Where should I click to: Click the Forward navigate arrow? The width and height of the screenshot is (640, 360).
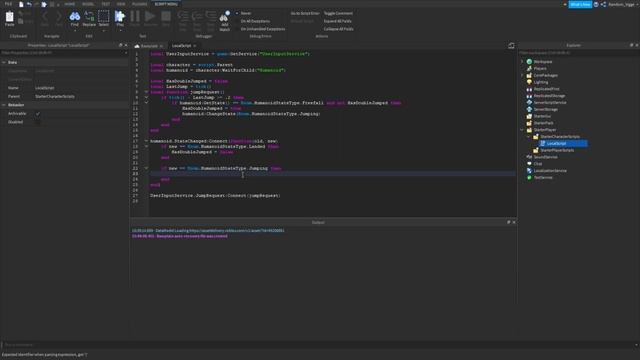click(x=59, y=16)
